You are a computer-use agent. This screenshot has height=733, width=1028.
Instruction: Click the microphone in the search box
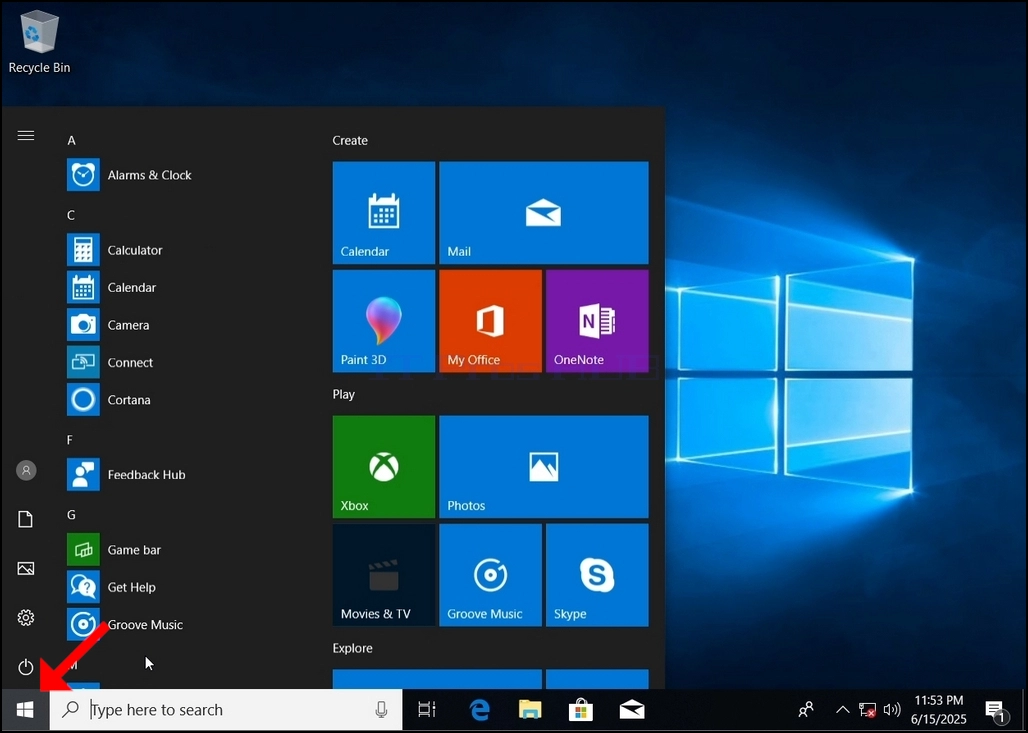[x=381, y=709]
